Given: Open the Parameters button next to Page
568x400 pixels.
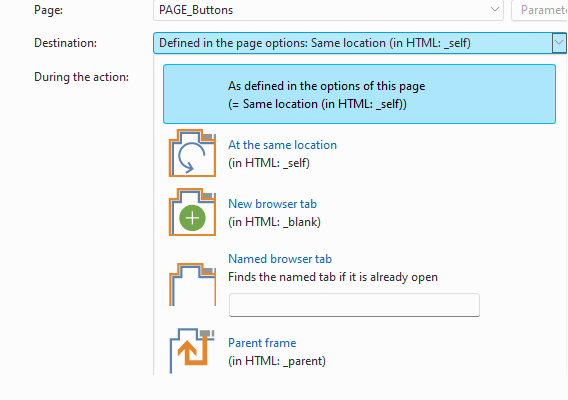Looking at the screenshot, I should pyautogui.click(x=540, y=10).
